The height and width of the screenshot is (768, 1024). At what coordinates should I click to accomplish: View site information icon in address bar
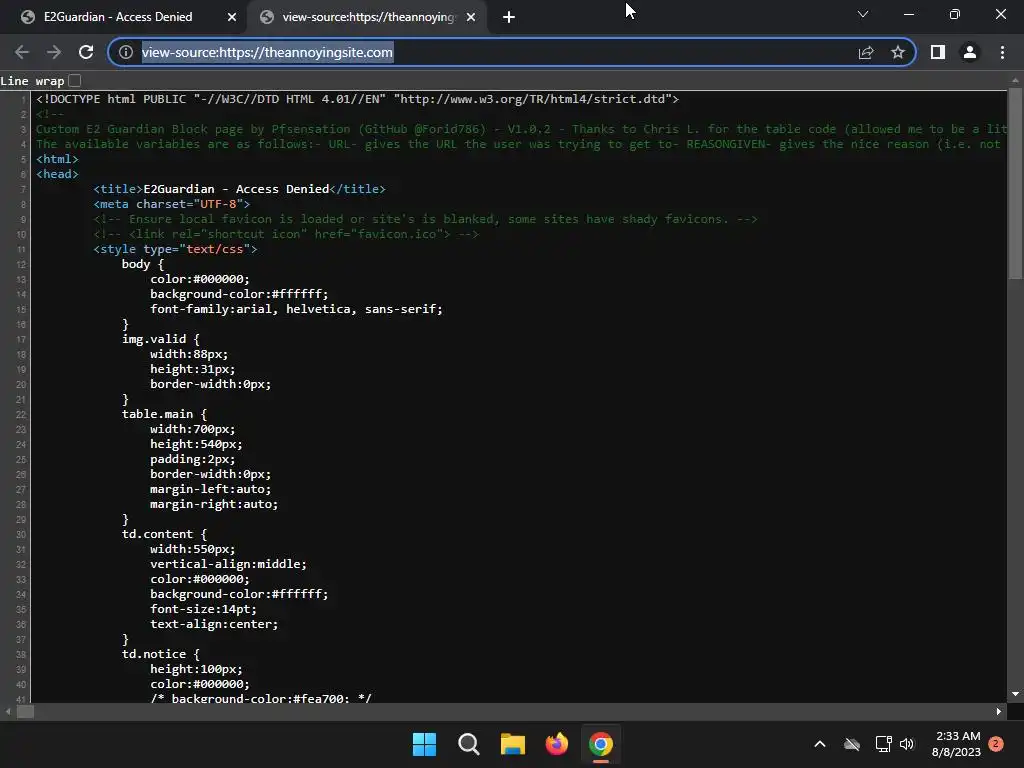[x=126, y=52]
